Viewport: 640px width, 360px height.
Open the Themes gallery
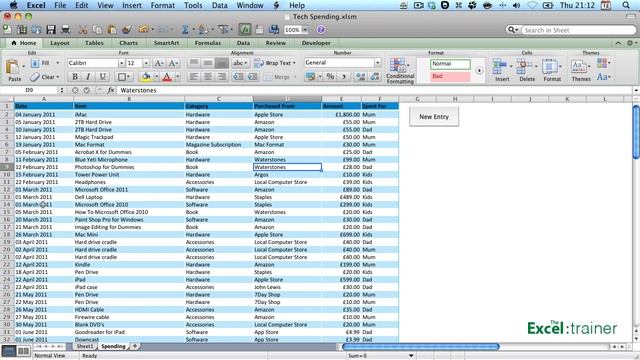tap(580, 70)
